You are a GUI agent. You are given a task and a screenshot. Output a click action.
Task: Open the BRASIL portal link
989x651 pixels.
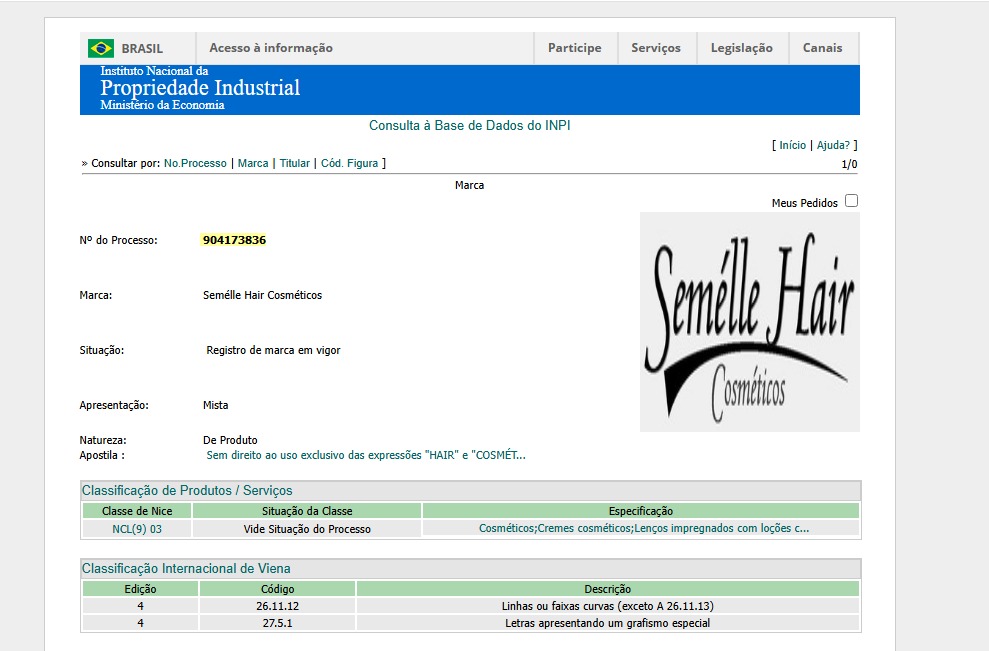[x=142, y=49]
